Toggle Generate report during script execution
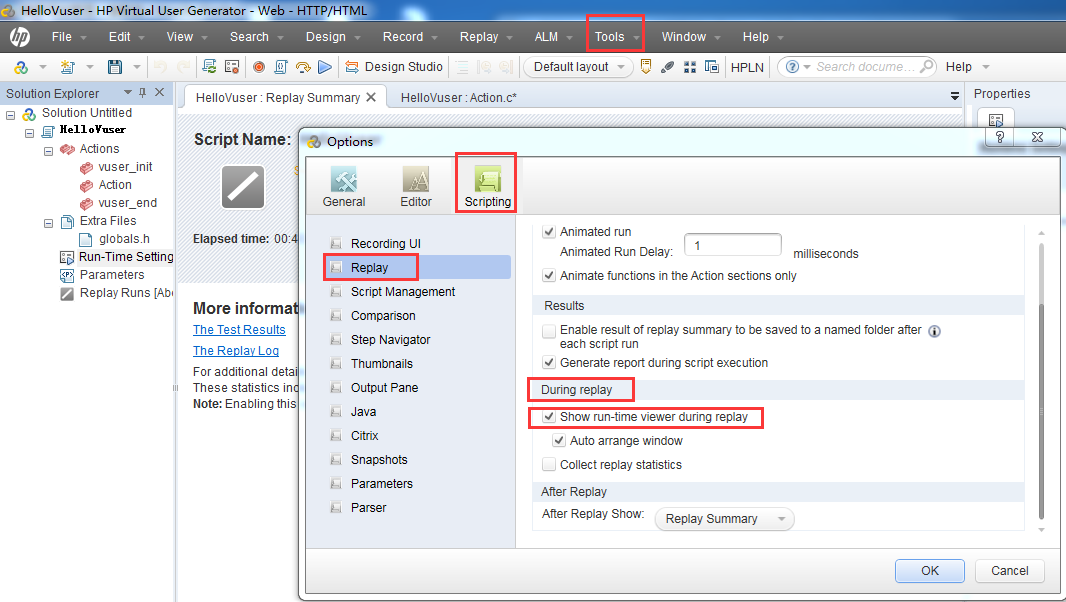 coord(549,363)
